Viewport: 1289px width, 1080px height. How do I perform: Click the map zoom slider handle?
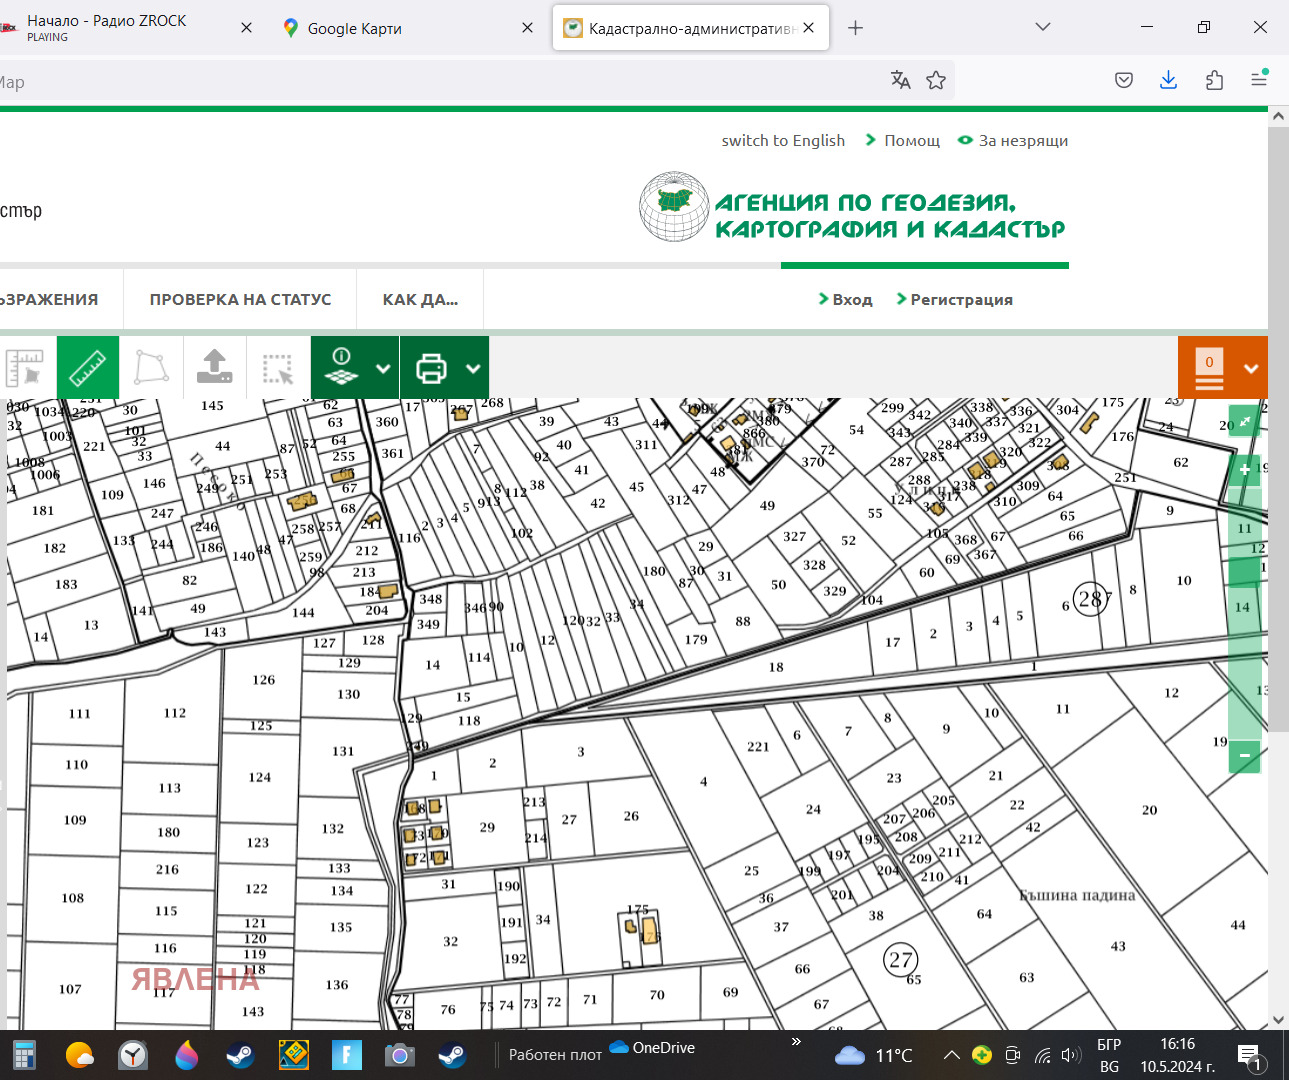(x=1244, y=571)
